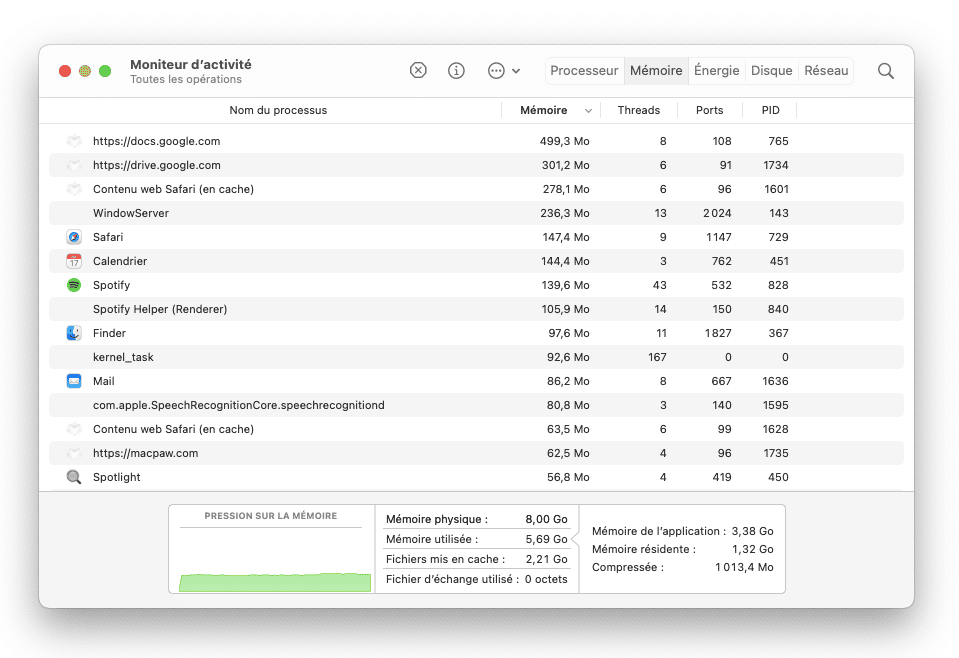Click the Safari compass icon

tap(74, 237)
